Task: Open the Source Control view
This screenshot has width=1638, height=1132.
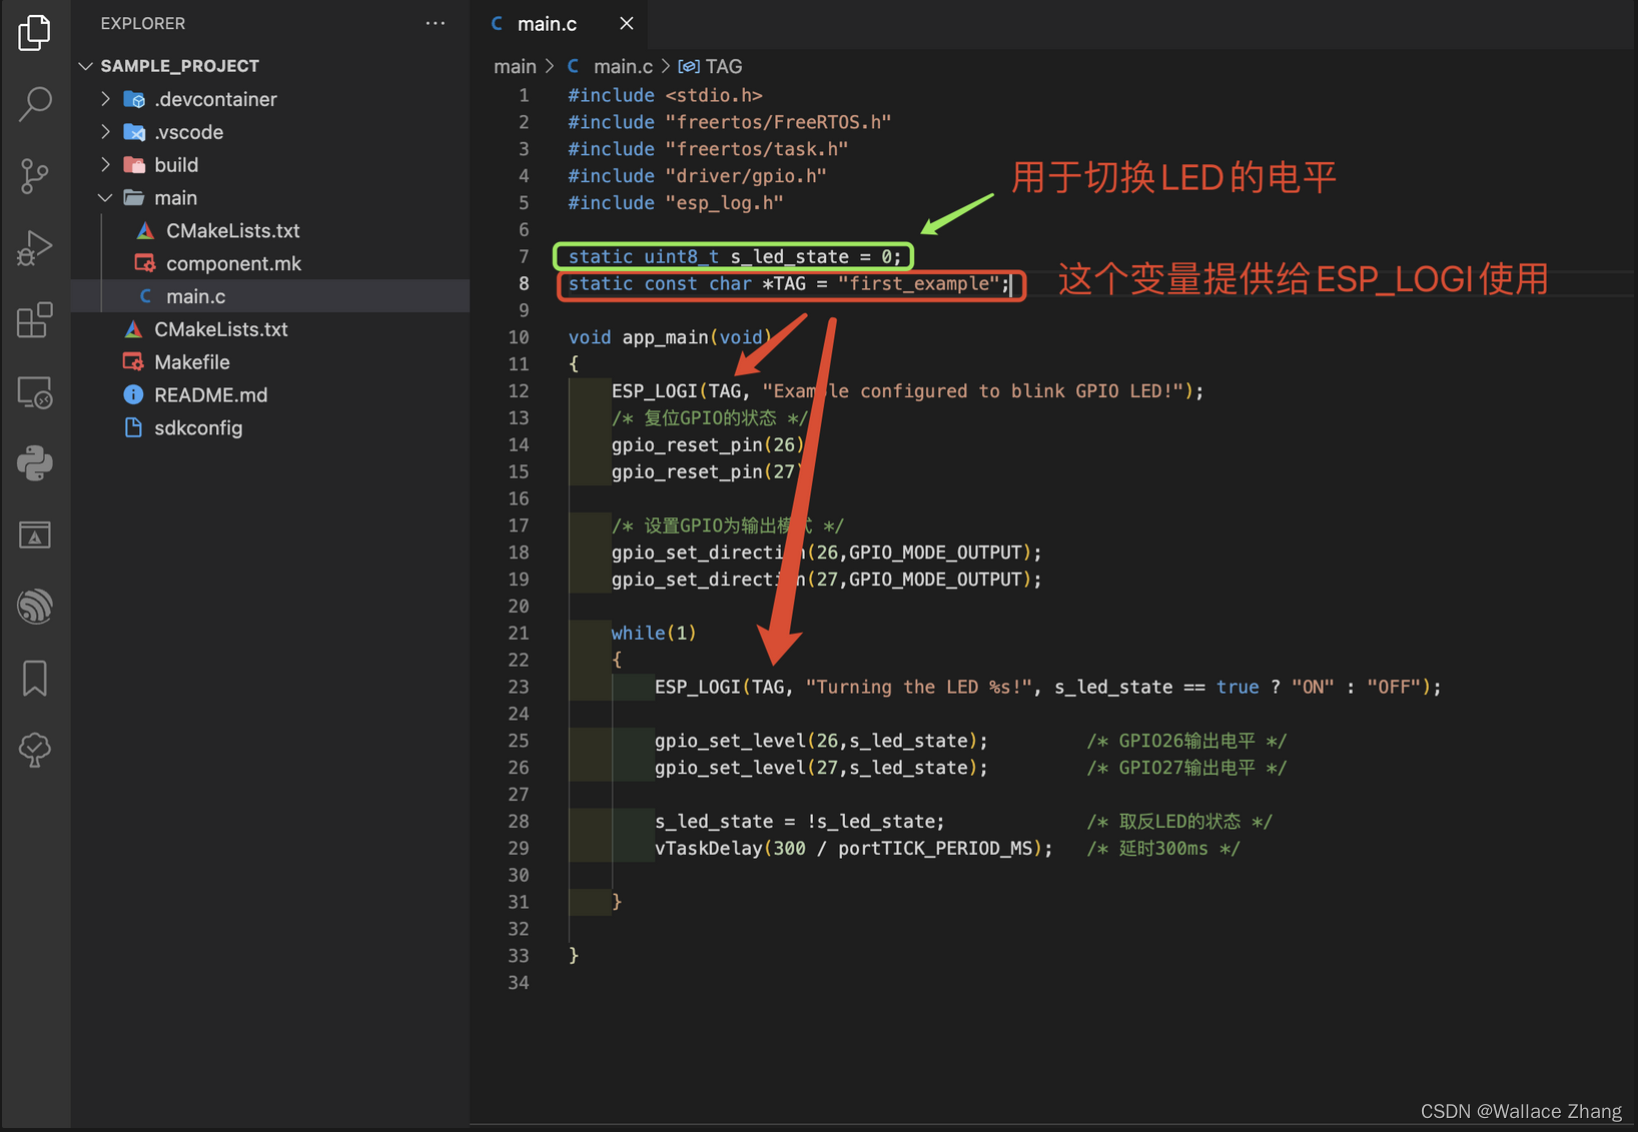Action: [35, 175]
